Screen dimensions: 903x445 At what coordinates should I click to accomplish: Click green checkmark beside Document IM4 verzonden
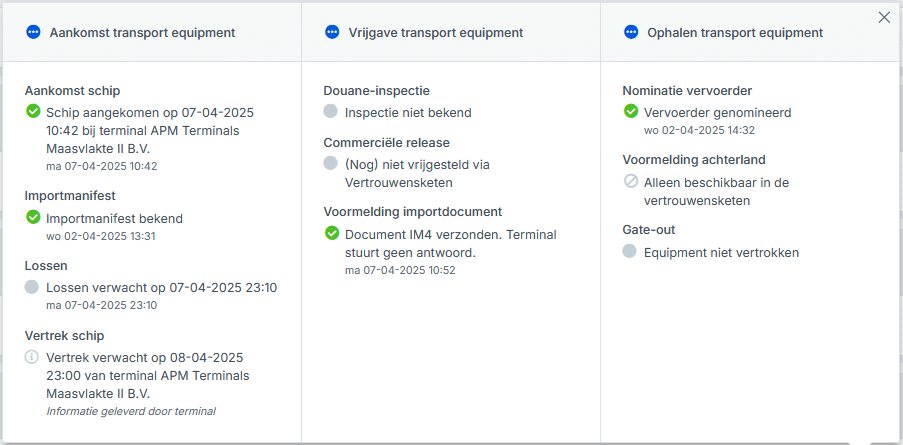click(x=332, y=233)
